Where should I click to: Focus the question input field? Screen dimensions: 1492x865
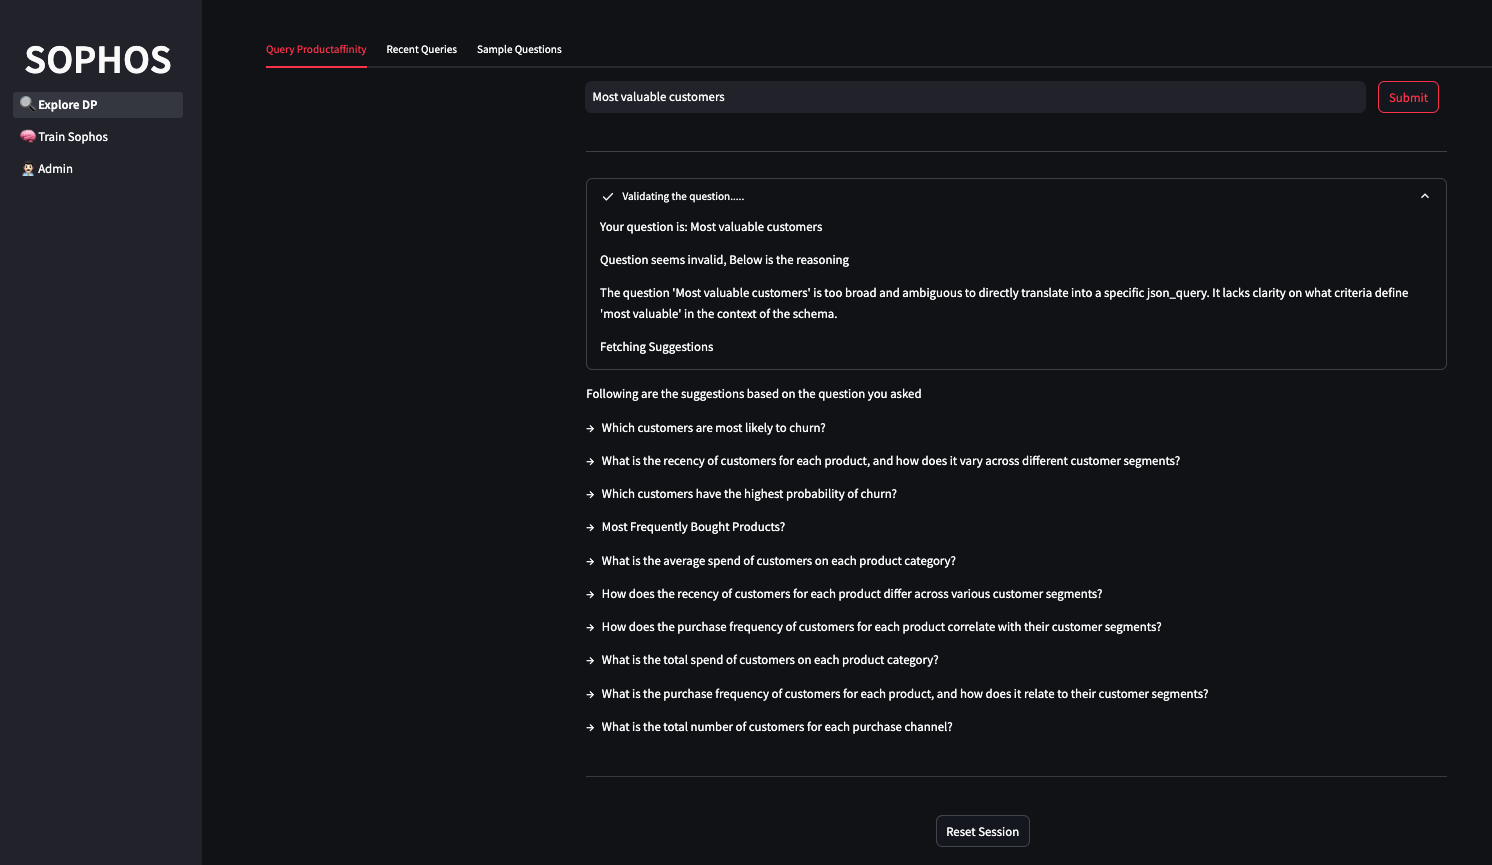(x=975, y=97)
